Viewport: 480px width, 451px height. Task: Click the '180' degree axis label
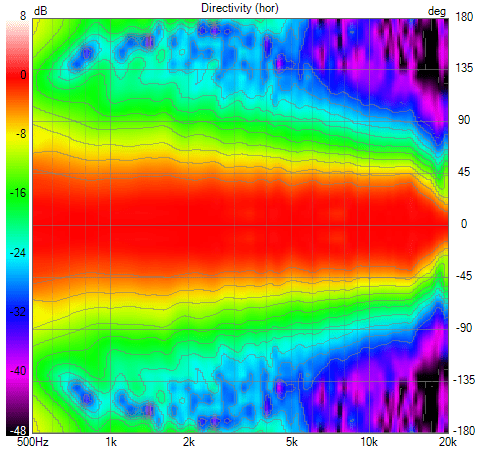[464, 16]
